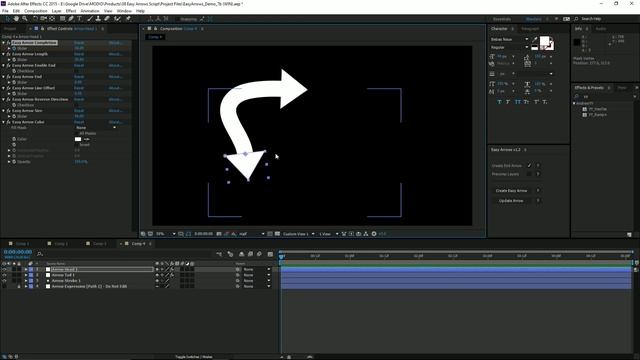Select the Clone Stamp tool

coord(98,19)
